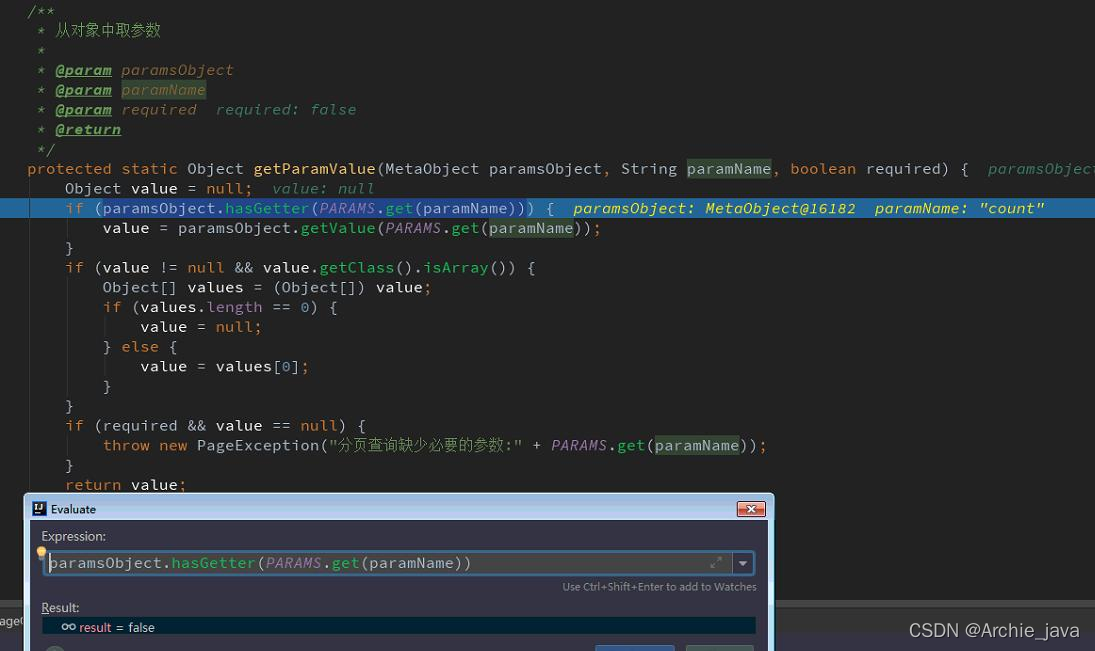Click 'PageException' in the throw statement
Viewport: 1095px width, 651px height.
click(258, 446)
